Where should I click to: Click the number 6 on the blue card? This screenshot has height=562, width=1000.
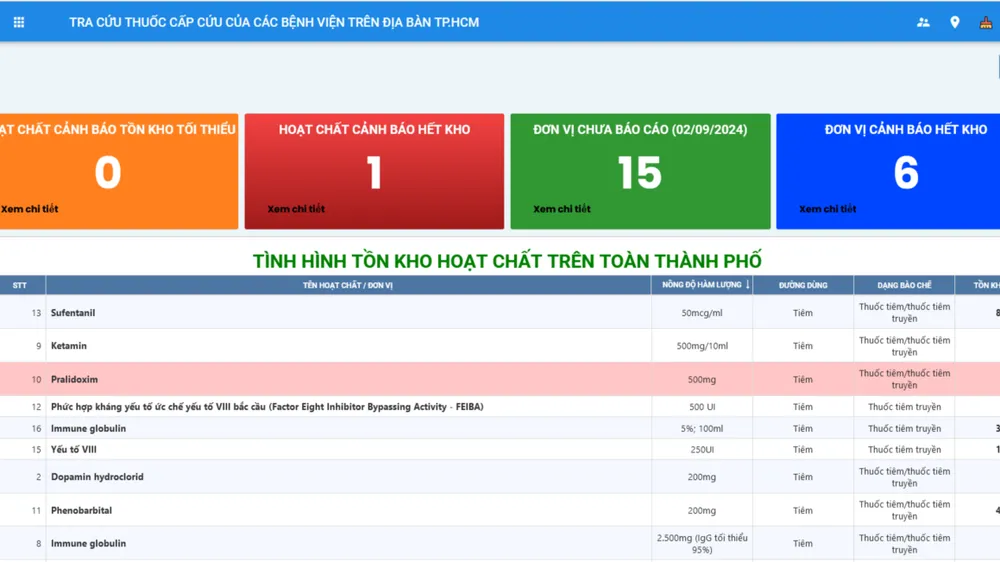tap(906, 173)
